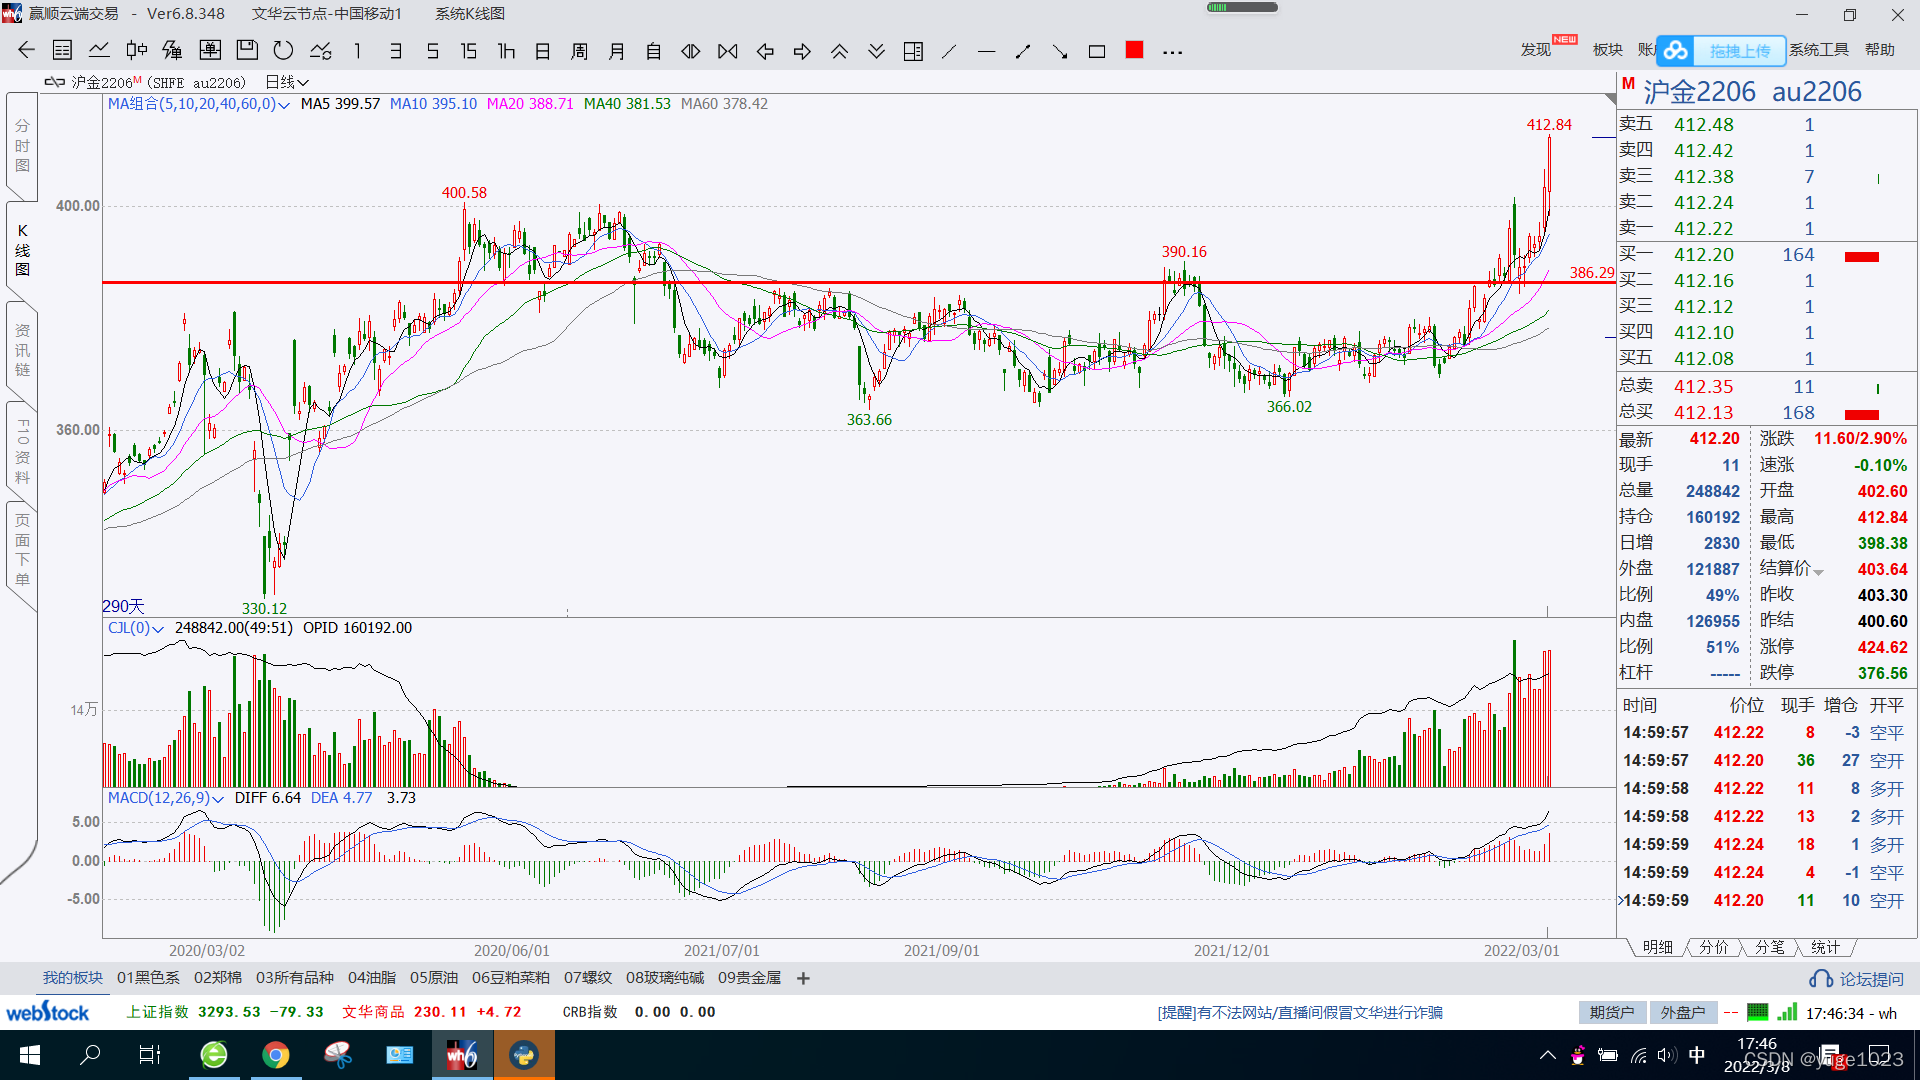Image resolution: width=1920 pixels, height=1080 pixels.
Task: Click the expand horizontally arrows icon
Action: [690, 51]
